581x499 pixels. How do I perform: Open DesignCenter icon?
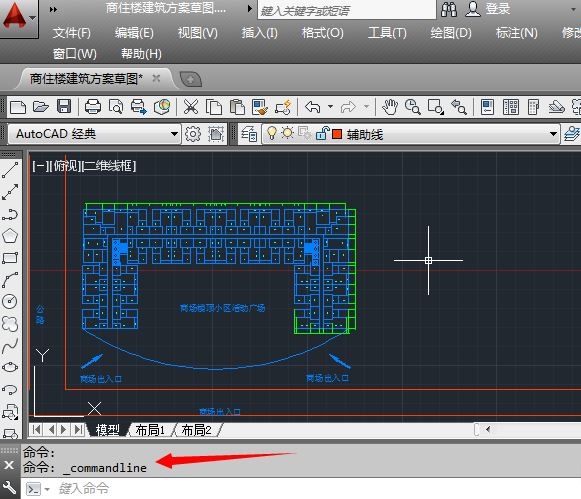pos(511,107)
